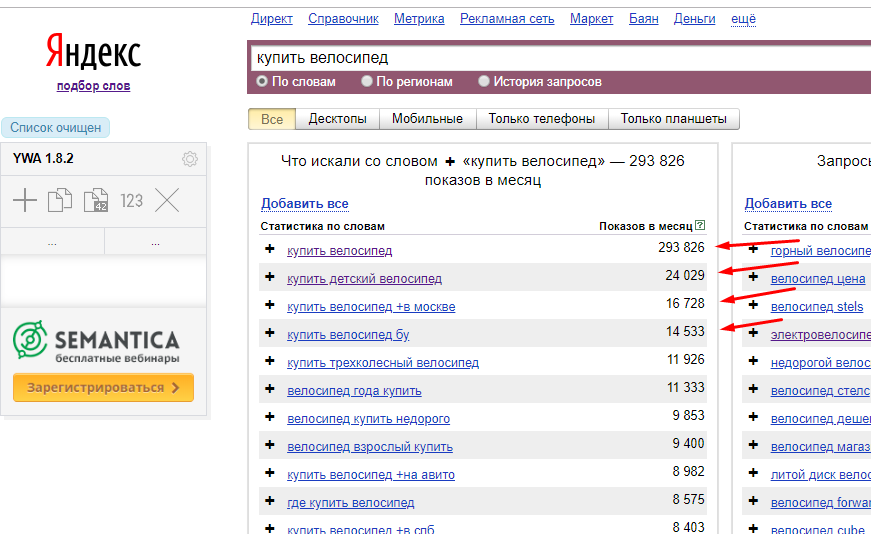The height and width of the screenshot is (534, 871).
Task: Select the 'По регионам' radio button
Action: point(367,81)
